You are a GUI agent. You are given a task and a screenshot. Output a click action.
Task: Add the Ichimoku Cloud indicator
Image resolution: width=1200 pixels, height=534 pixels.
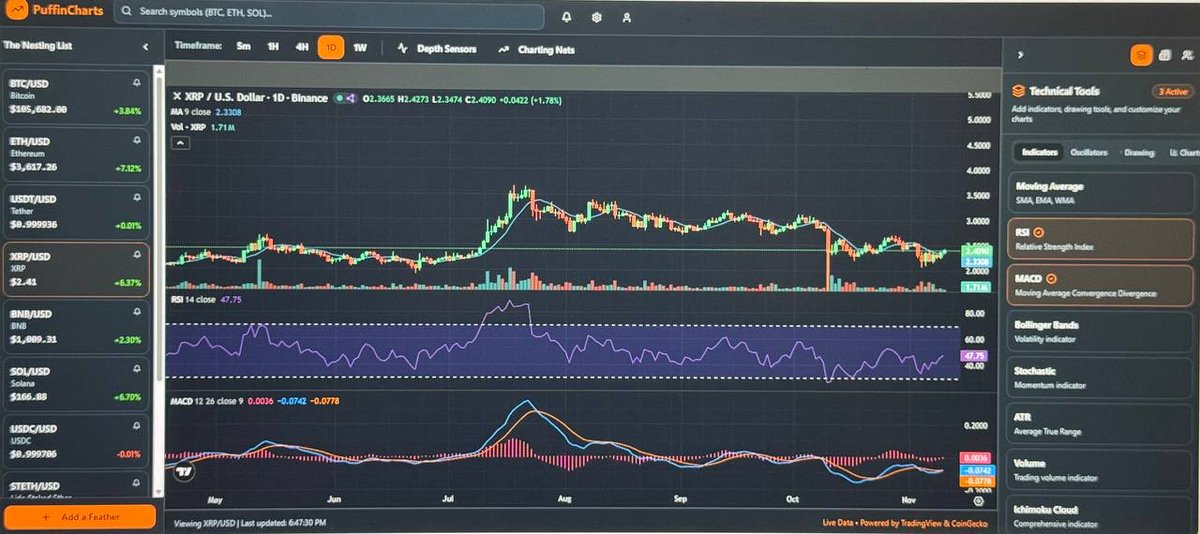click(x=1100, y=515)
